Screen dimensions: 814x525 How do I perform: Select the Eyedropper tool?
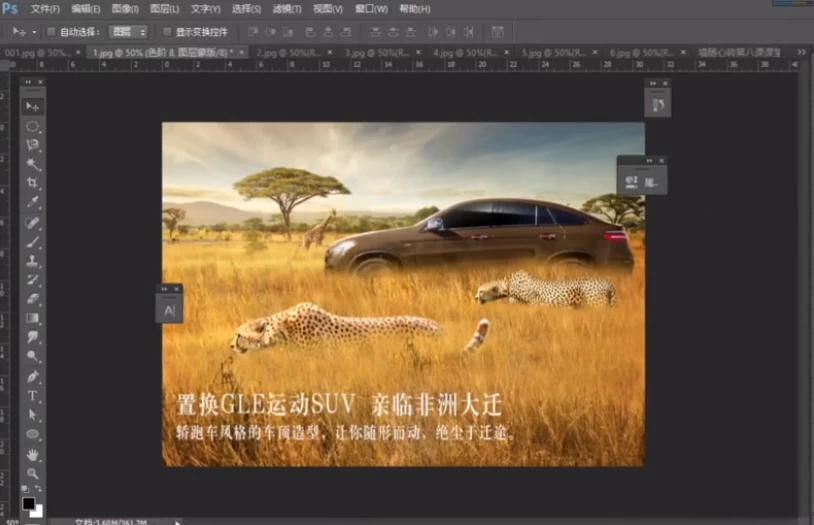pyautogui.click(x=33, y=203)
